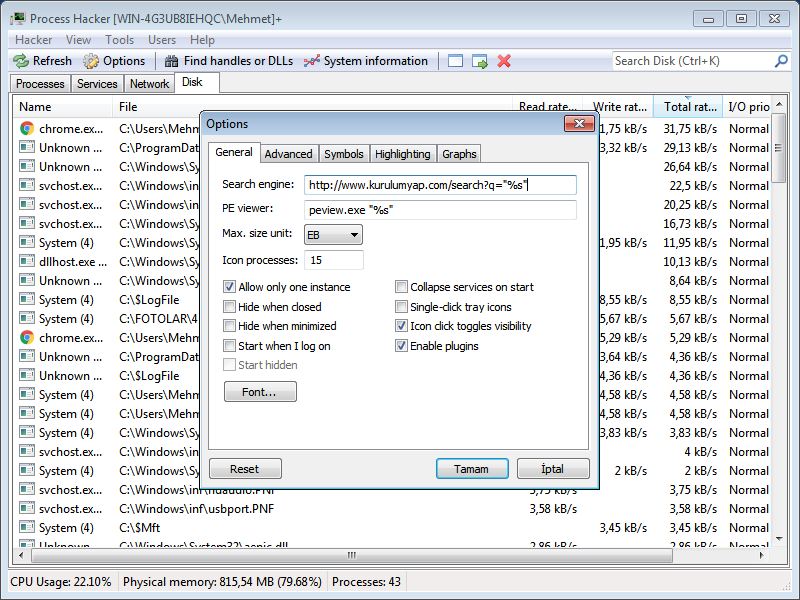Screen dimensions: 800x600
Task: Click the horizontal scrollbar right arrow
Action: tap(762, 555)
